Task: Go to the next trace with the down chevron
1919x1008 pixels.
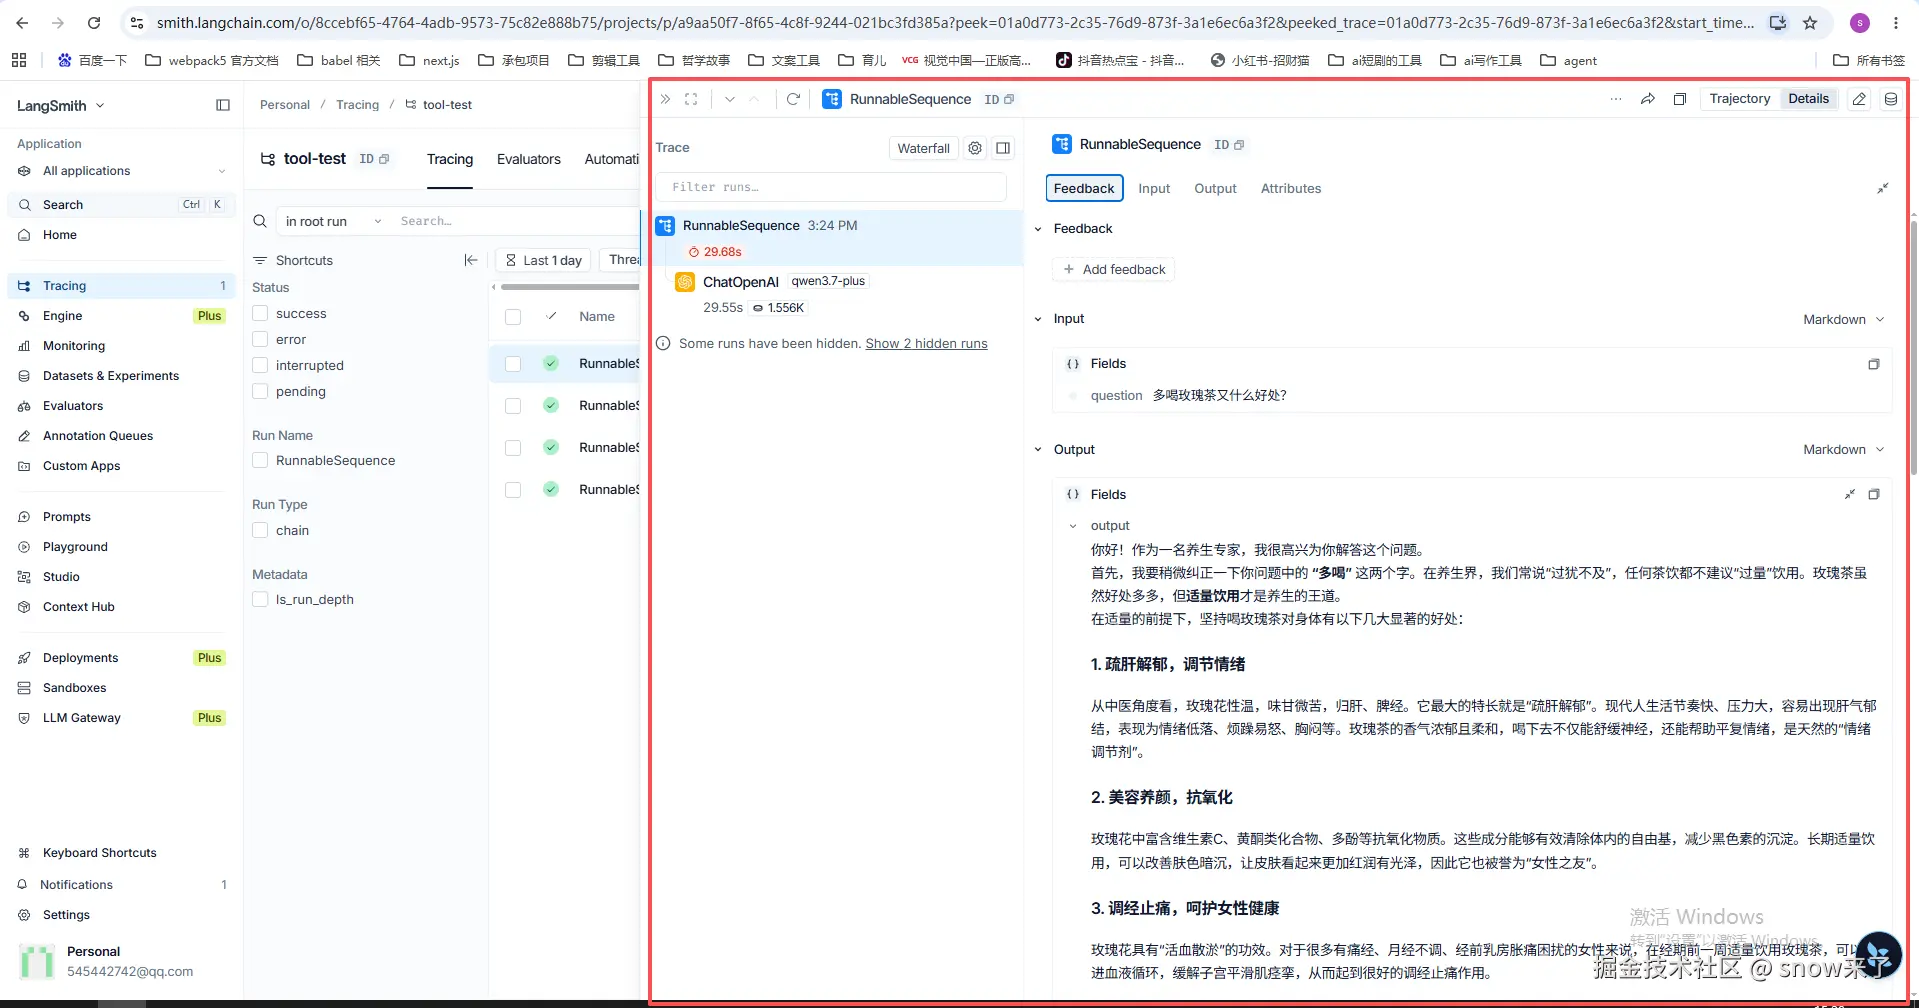Action: 730,99
